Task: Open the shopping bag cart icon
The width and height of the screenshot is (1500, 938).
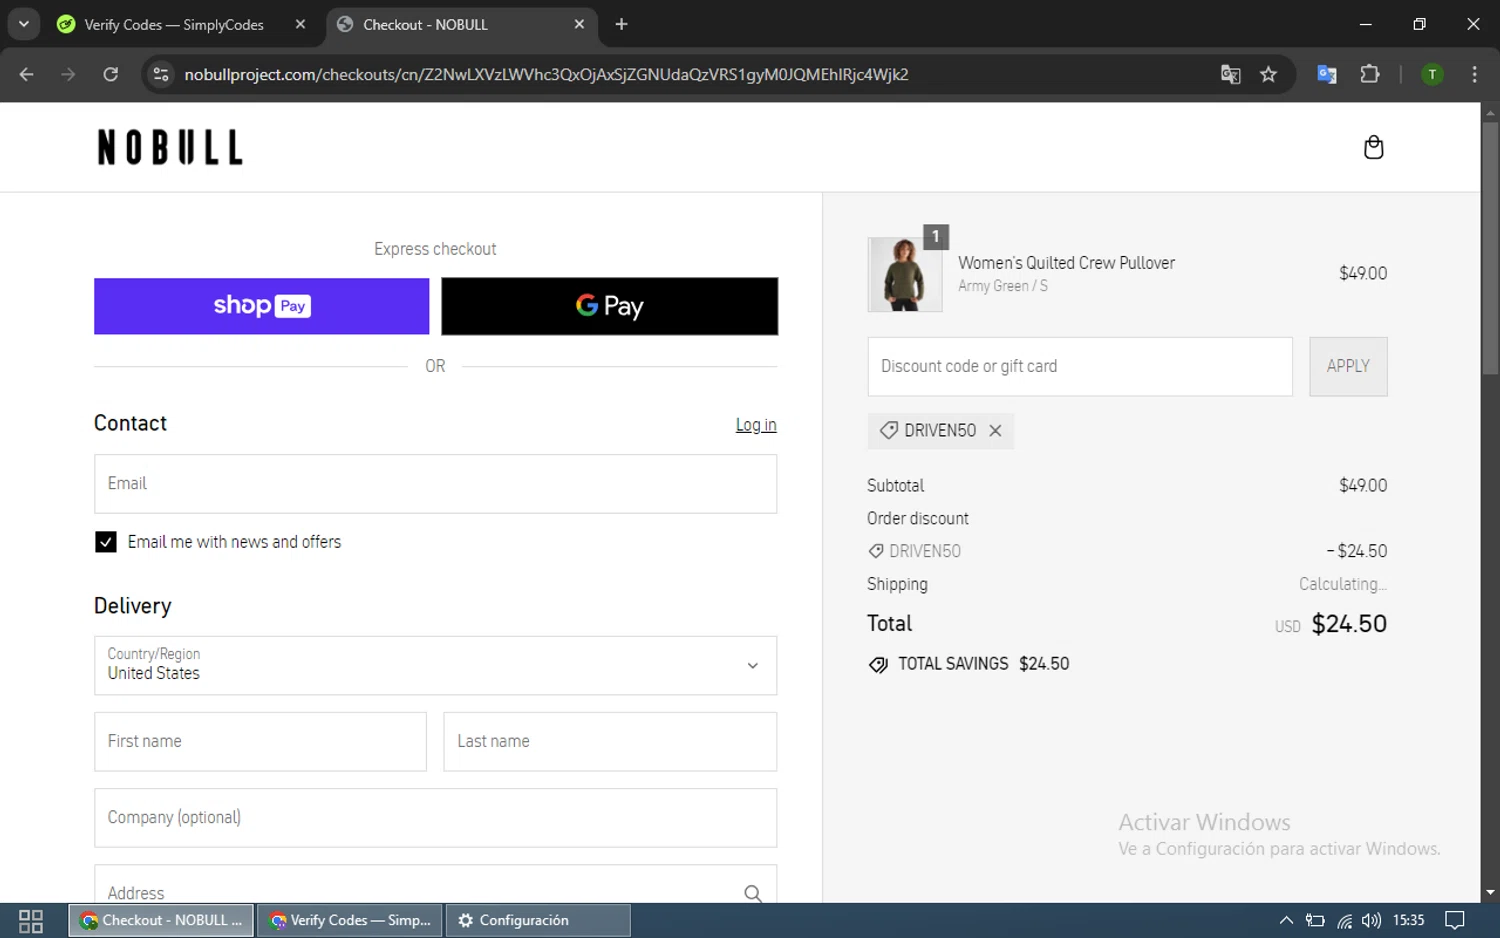Action: click(x=1373, y=147)
